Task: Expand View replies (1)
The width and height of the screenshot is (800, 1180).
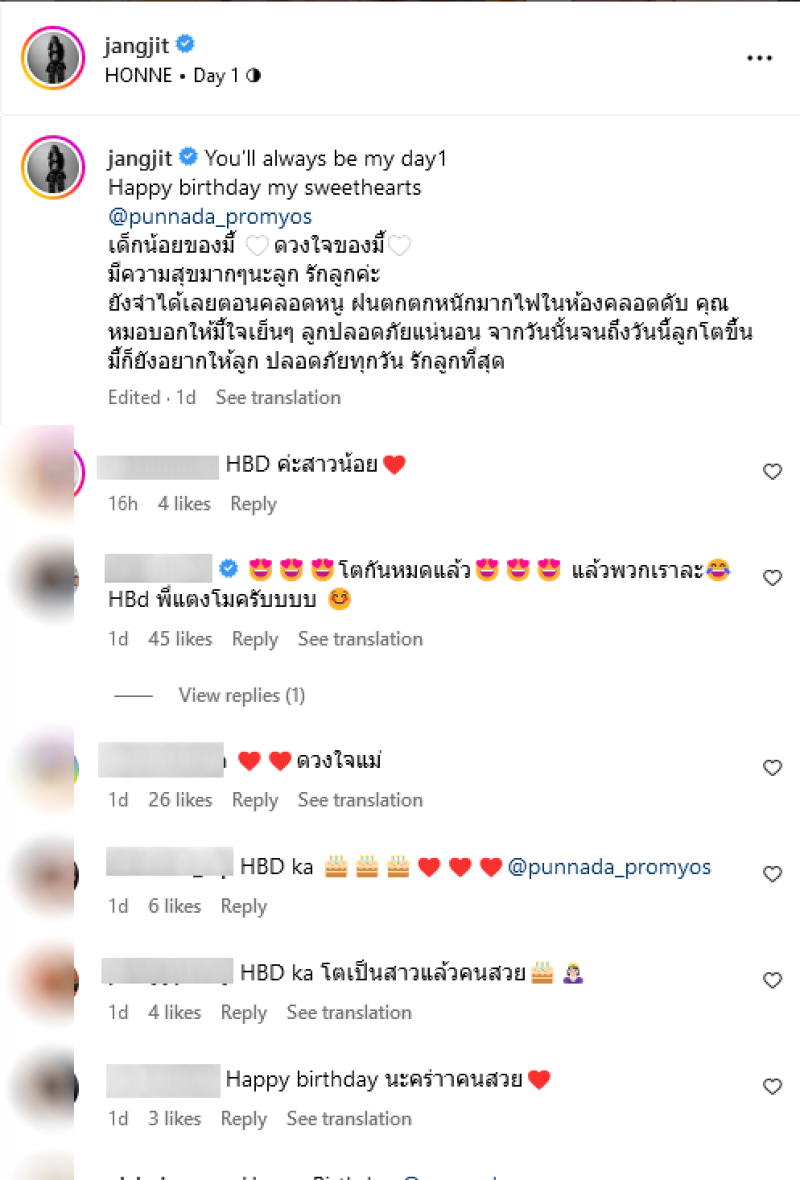Action: [242, 695]
